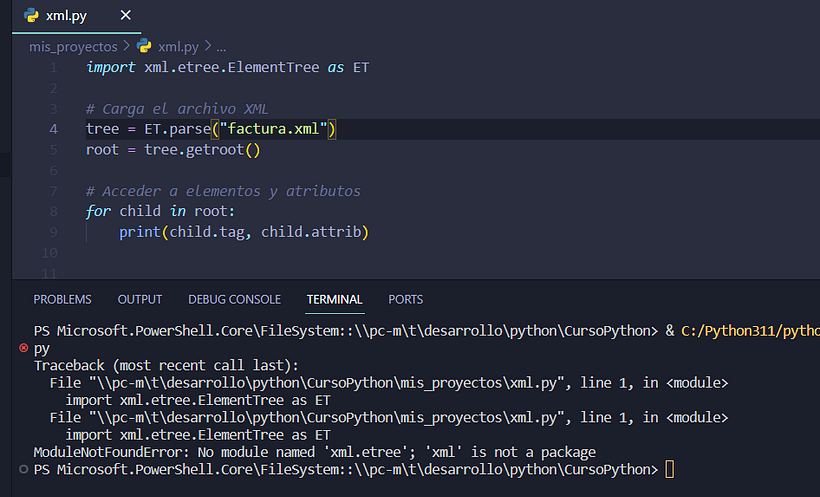Switch to the PROBLEMS panel tab
Screen dimensions: 820x497
pos(62,299)
